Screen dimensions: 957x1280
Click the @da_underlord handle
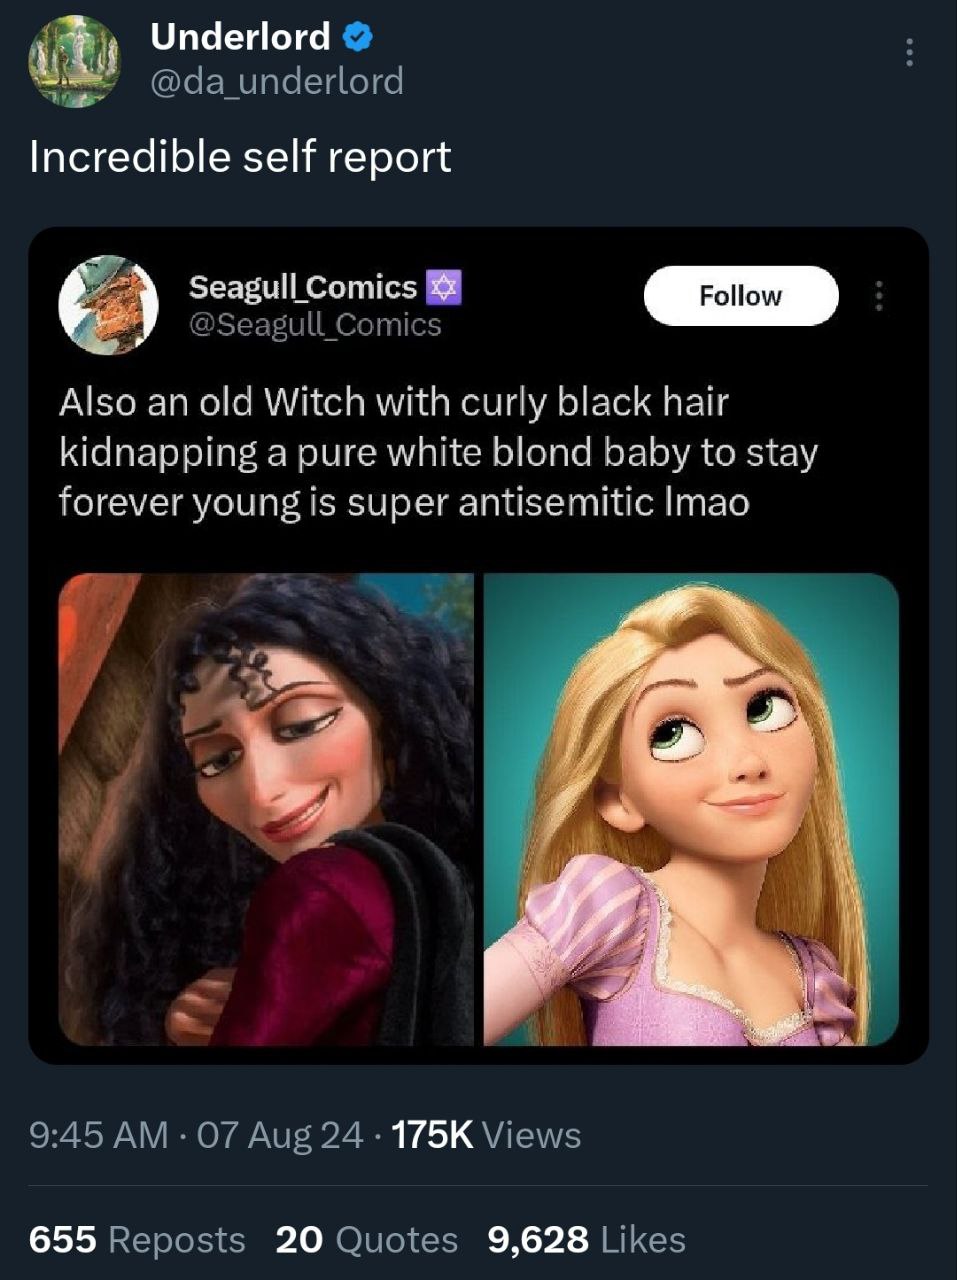277,81
